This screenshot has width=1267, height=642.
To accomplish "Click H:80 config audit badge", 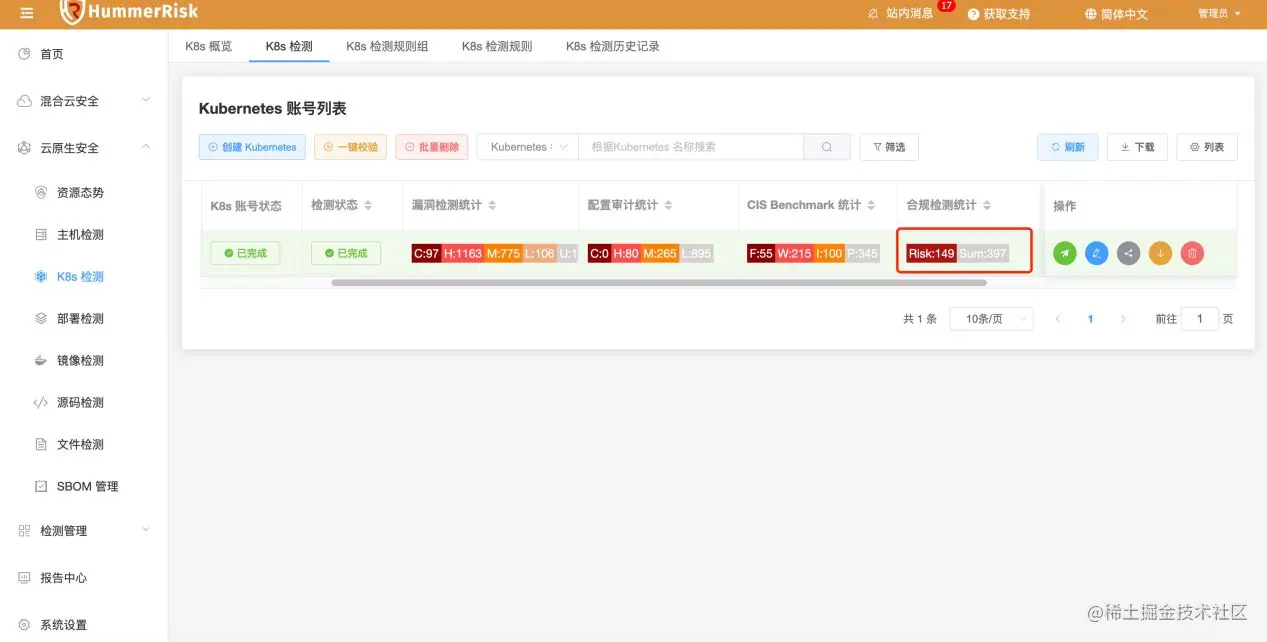I will click(626, 254).
